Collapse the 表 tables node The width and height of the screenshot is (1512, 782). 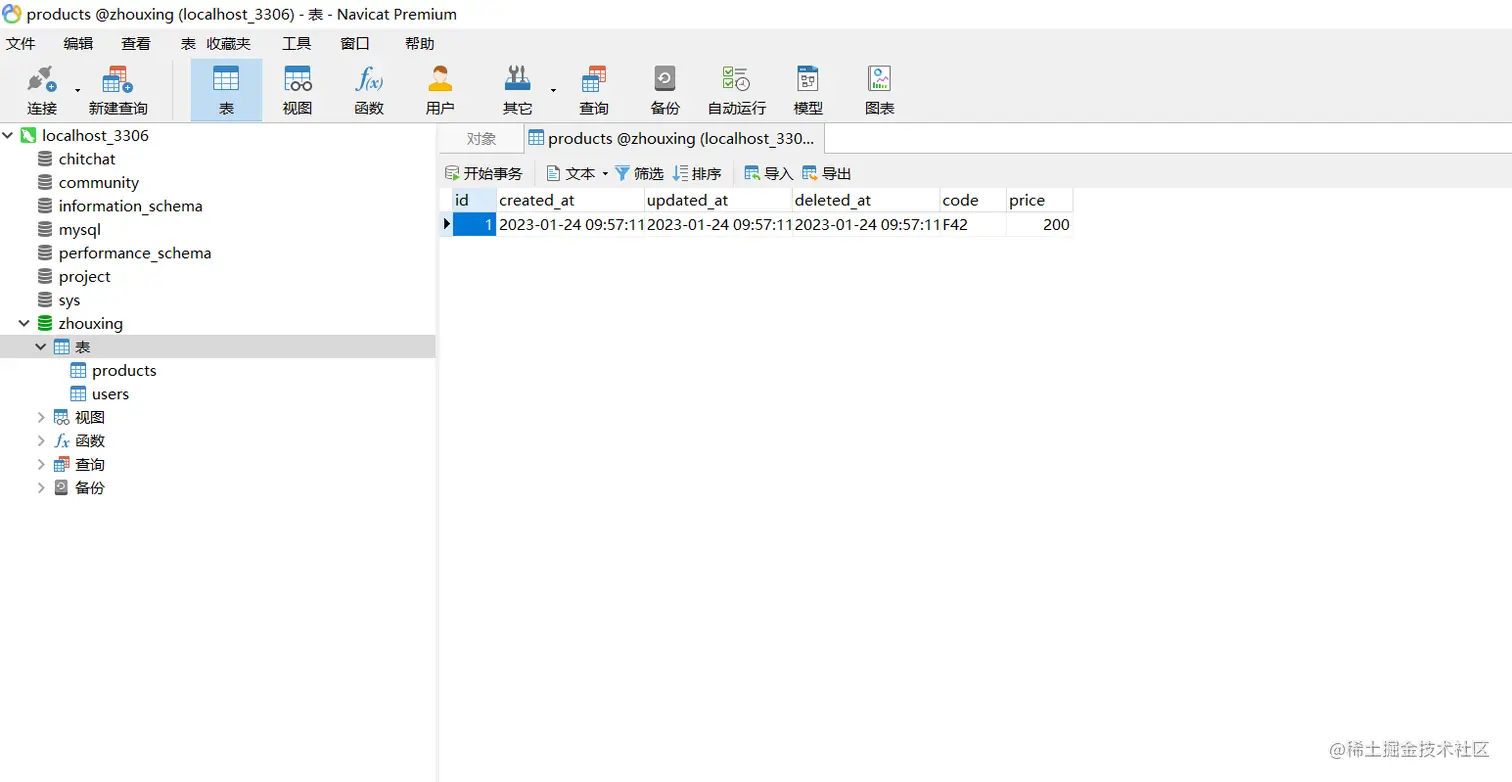41,347
